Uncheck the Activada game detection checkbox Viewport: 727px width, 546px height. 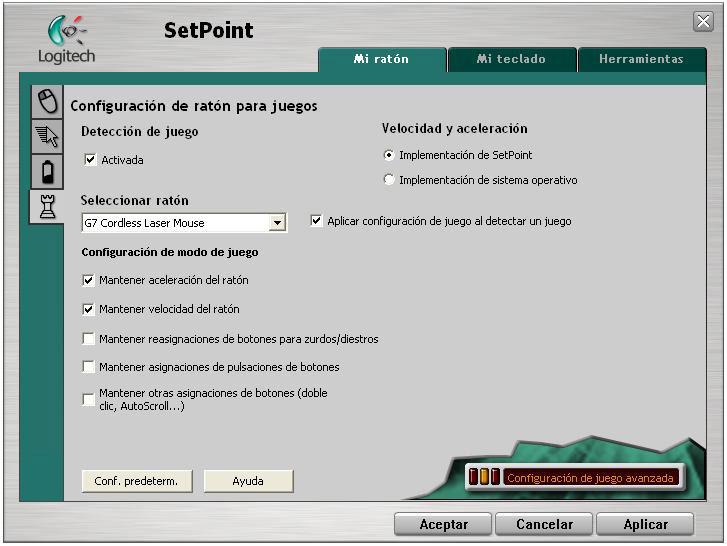pyautogui.click(x=90, y=160)
